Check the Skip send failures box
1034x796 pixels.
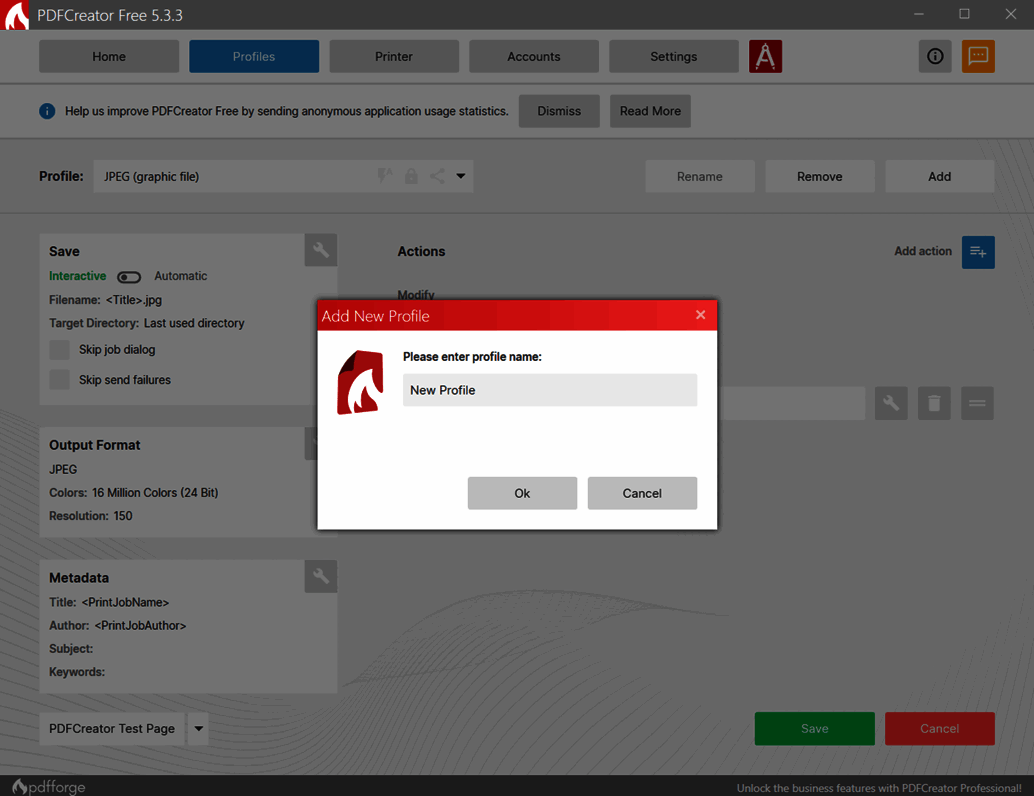[59, 380]
